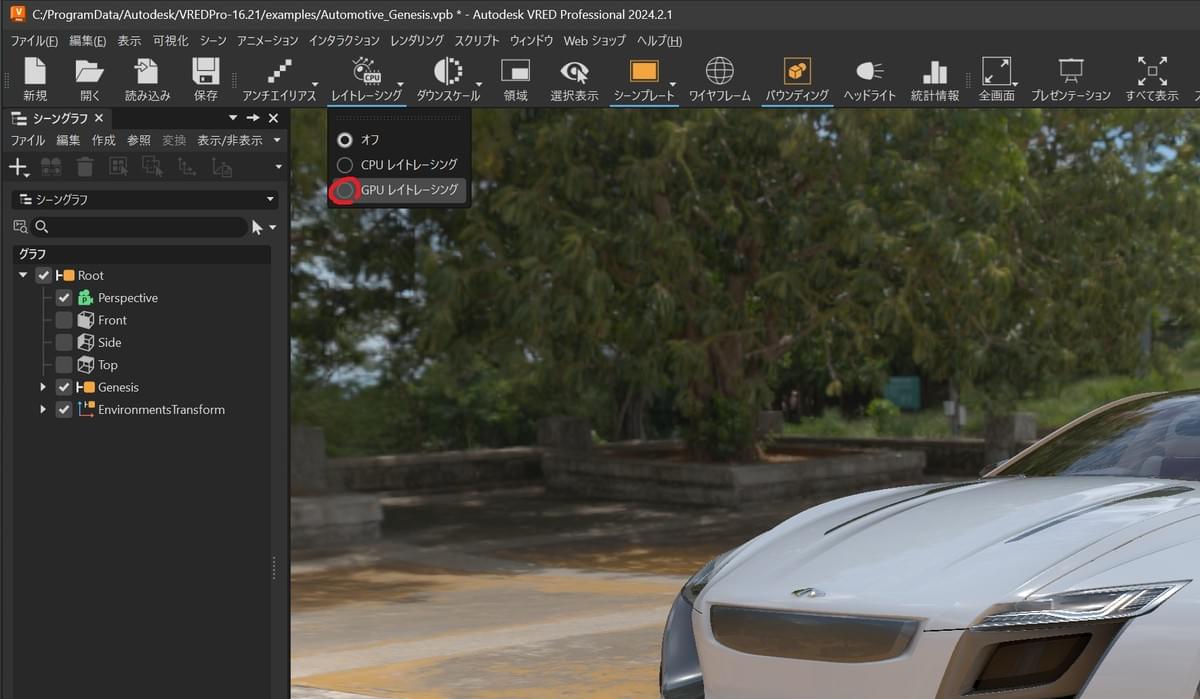Click 作成 in scene graph panel menu
The width and height of the screenshot is (1200, 699).
tap(103, 141)
